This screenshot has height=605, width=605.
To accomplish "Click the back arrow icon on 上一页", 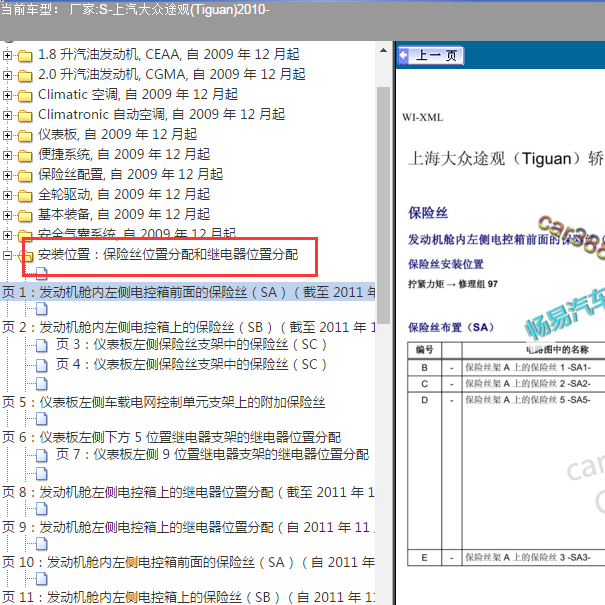I will pos(404,56).
